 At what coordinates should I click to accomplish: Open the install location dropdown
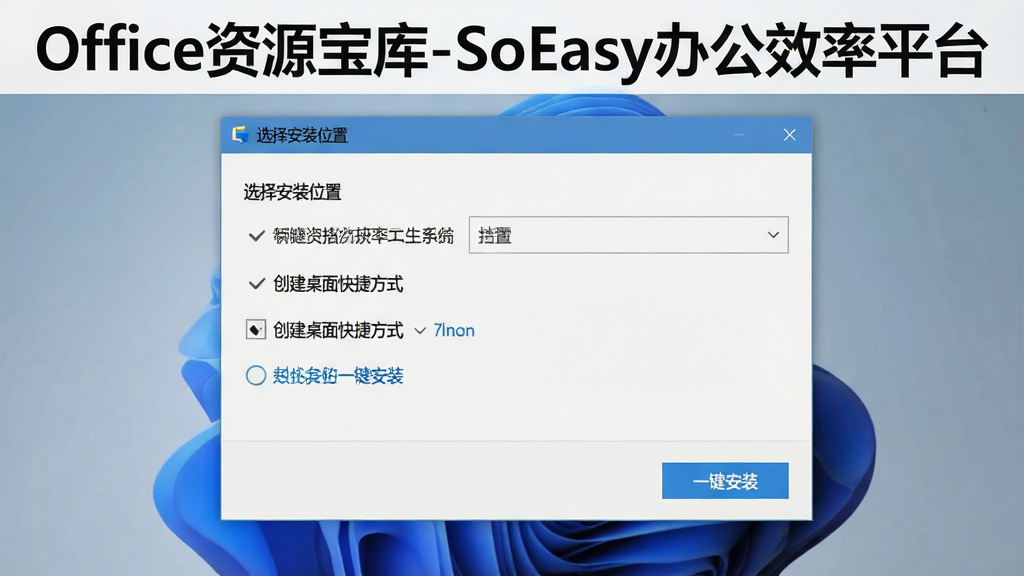click(628, 235)
